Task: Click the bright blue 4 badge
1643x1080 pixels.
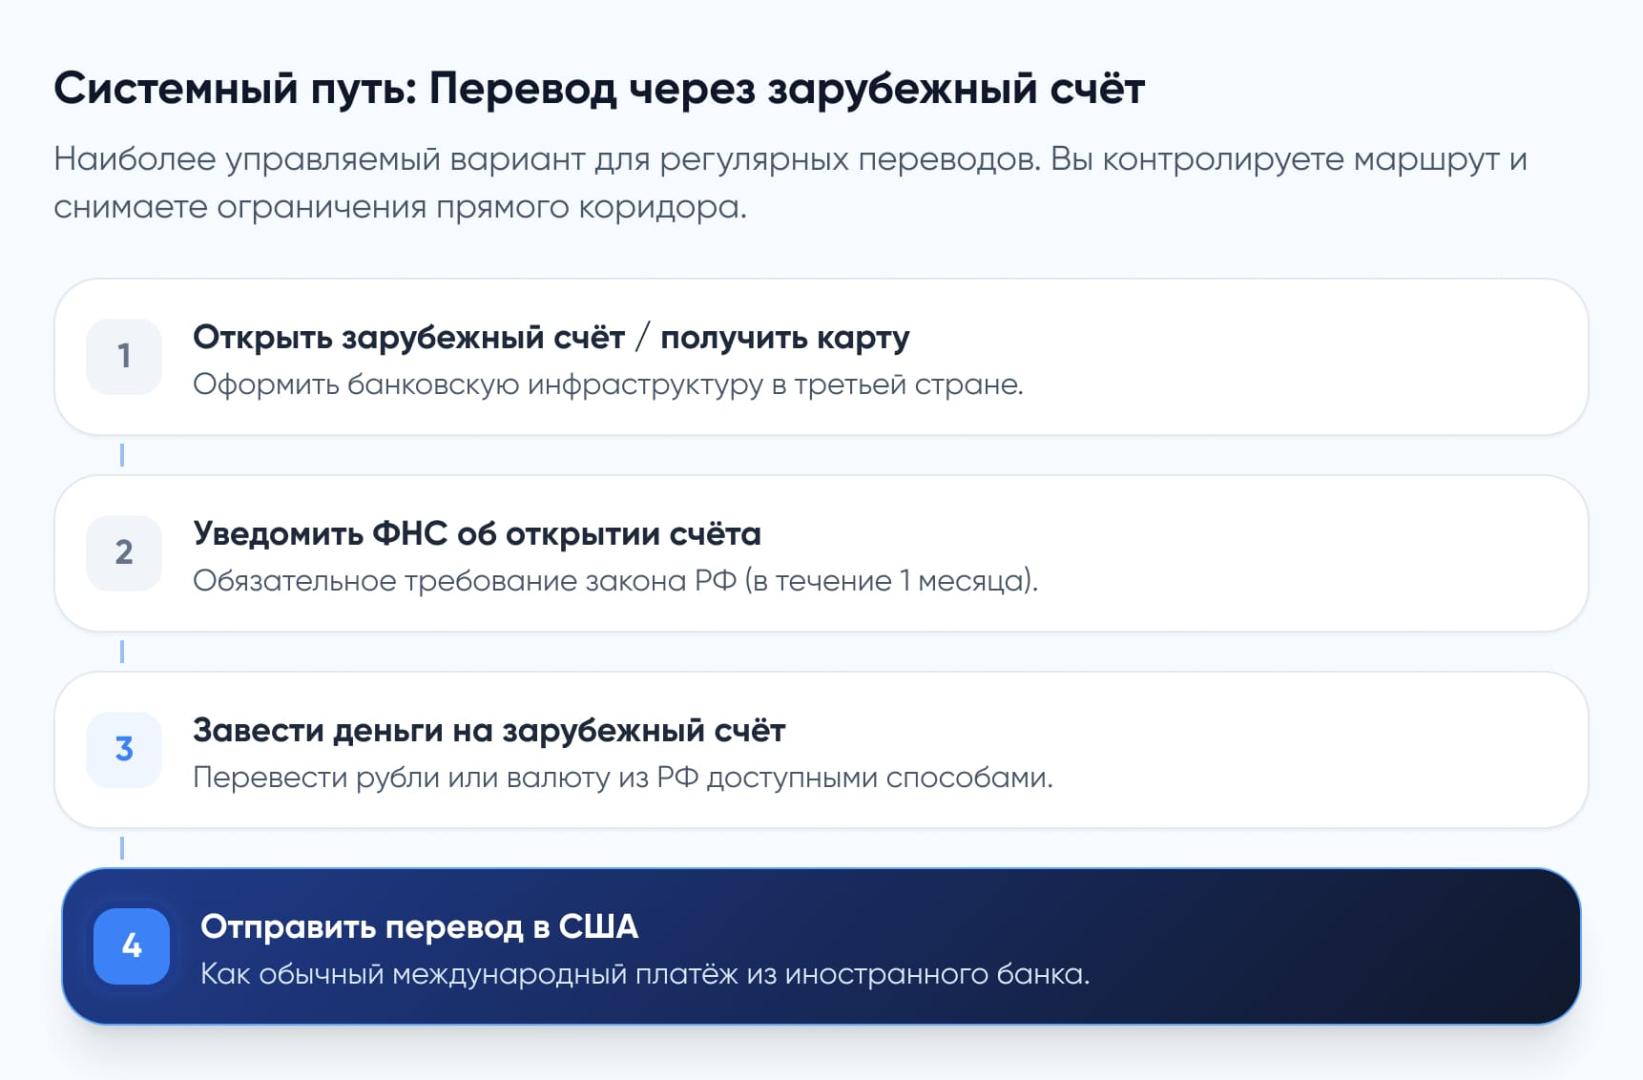Action: click(x=131, y=946)
